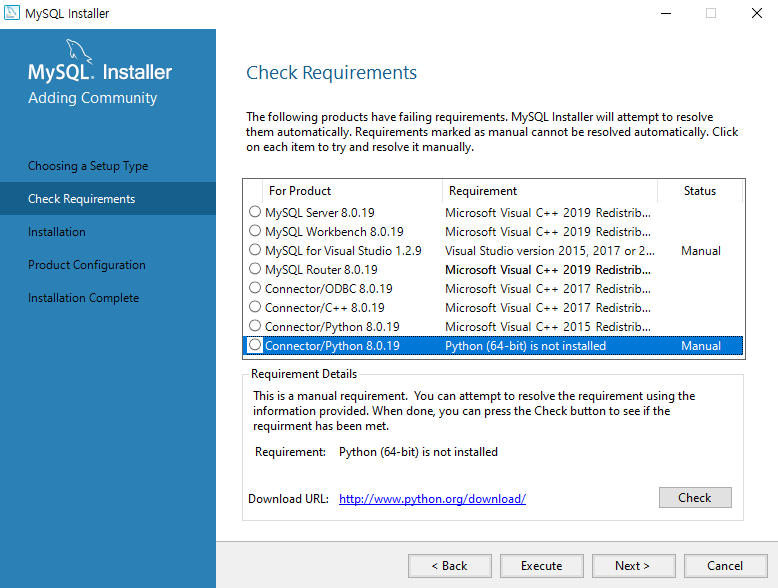Go to Installation Complete step
Image resolution: width=778 pixels, height=588 pixels.
pyautogui.click(x=83, y=298)
